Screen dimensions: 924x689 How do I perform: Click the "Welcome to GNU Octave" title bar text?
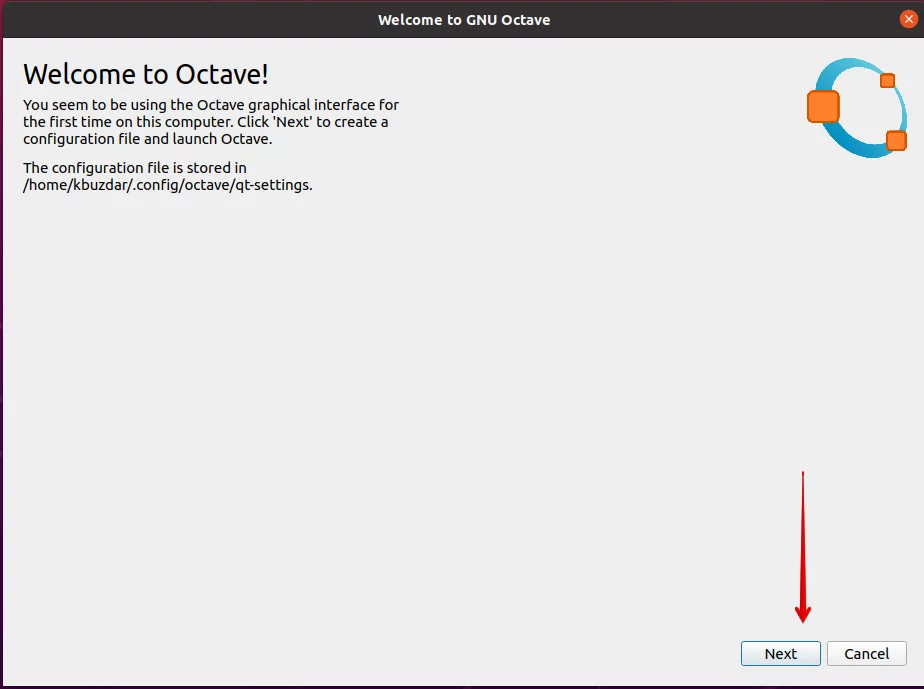point(464,19)
